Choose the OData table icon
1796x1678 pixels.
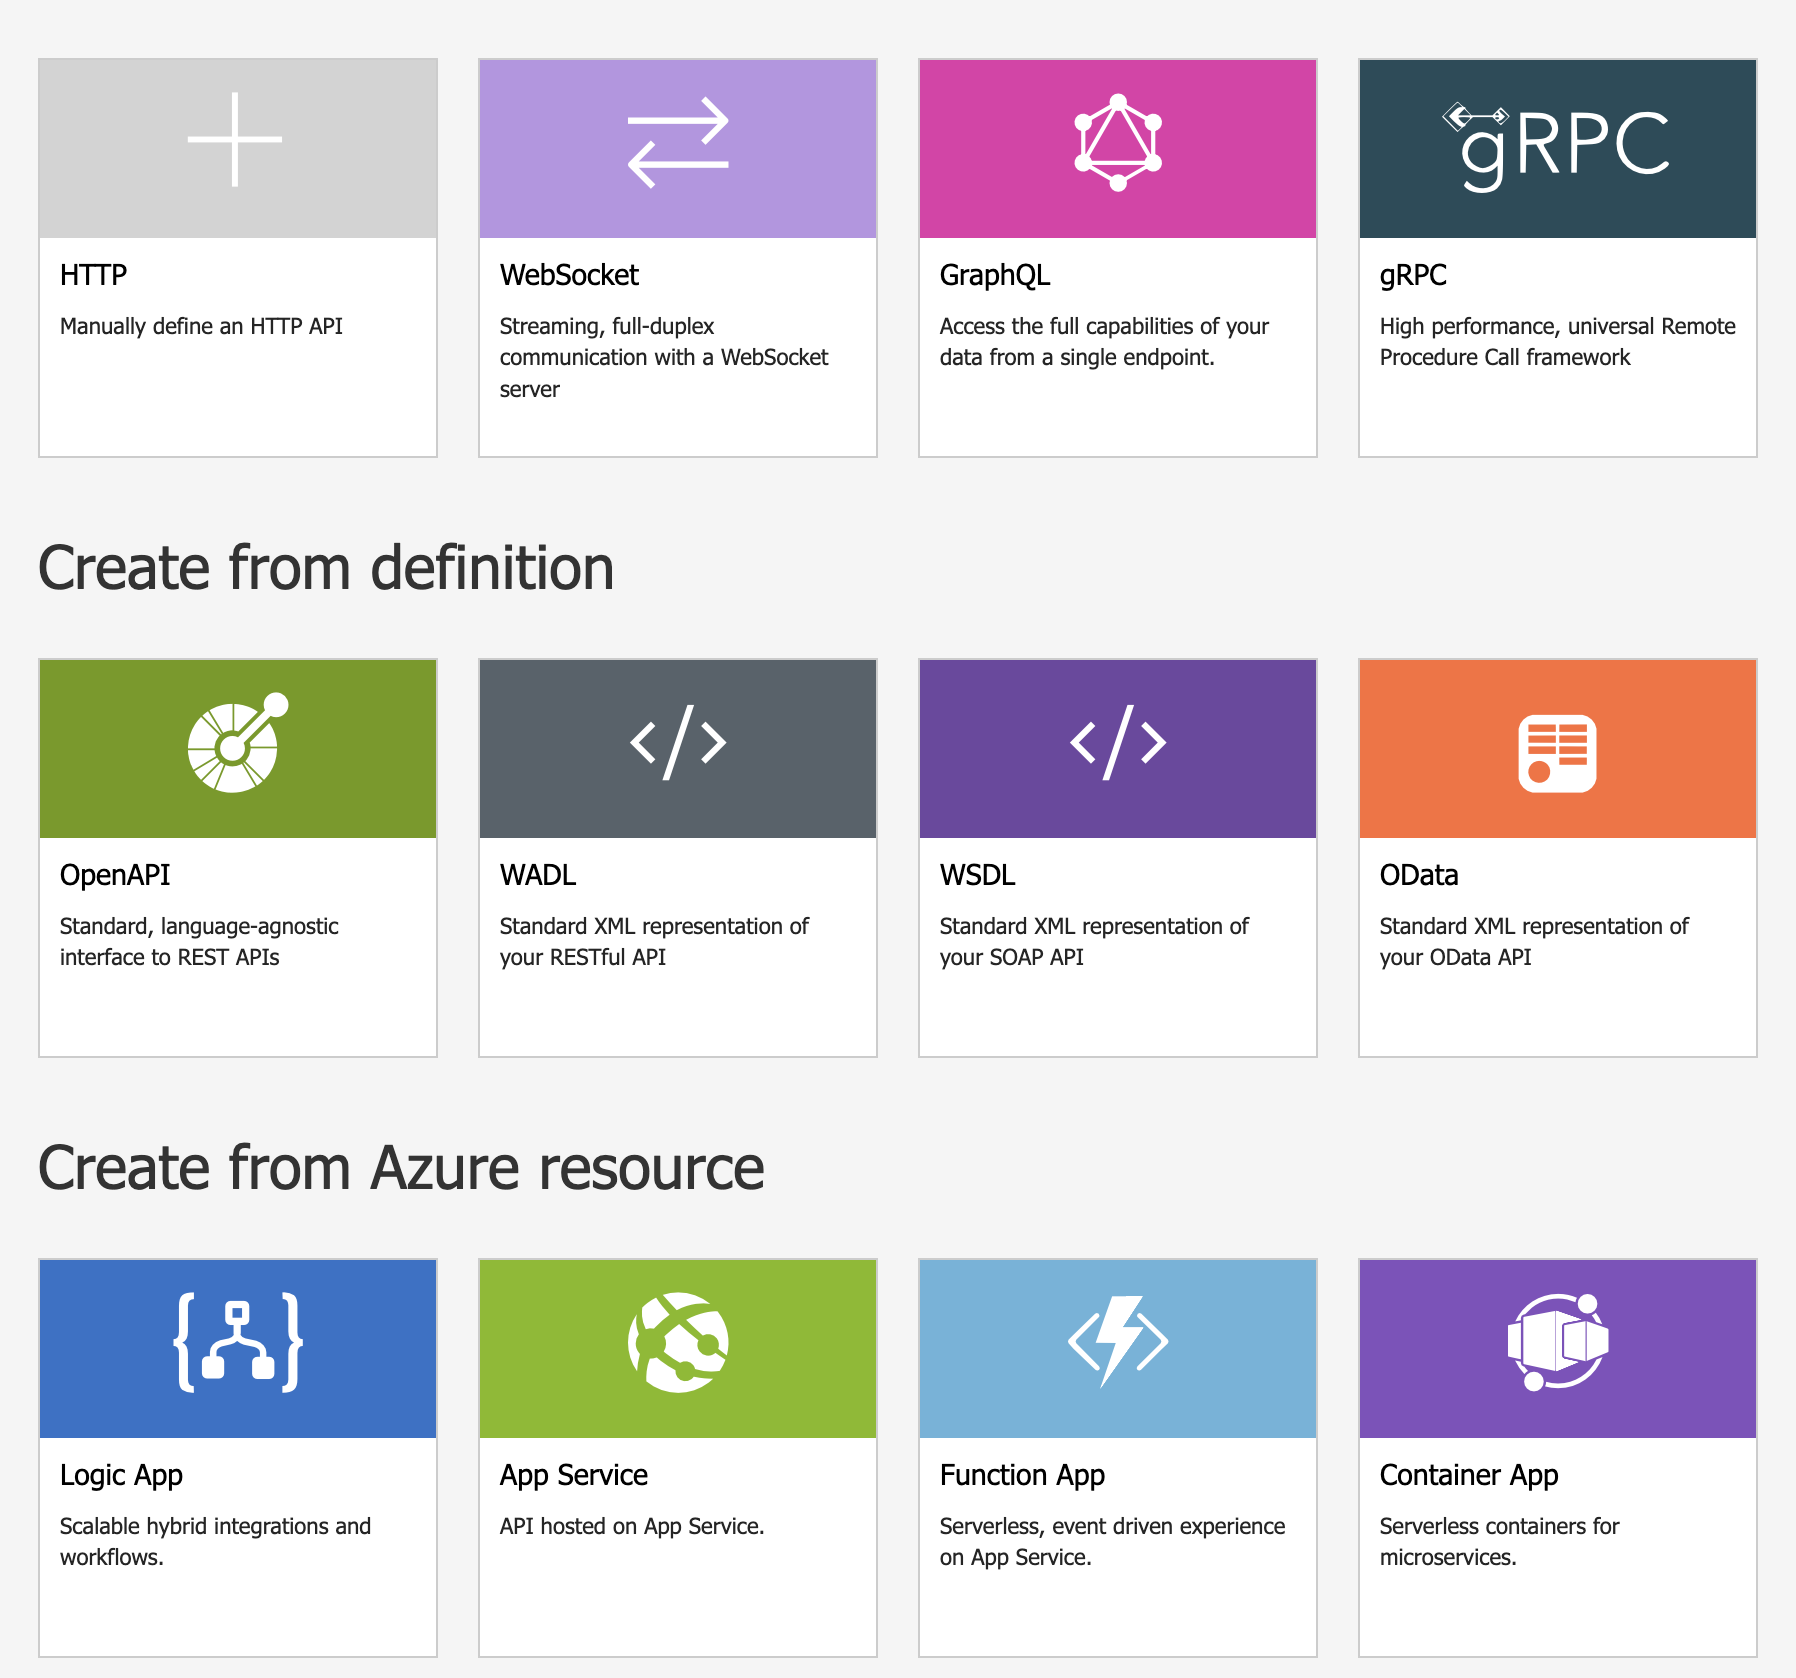[1557, 753]
